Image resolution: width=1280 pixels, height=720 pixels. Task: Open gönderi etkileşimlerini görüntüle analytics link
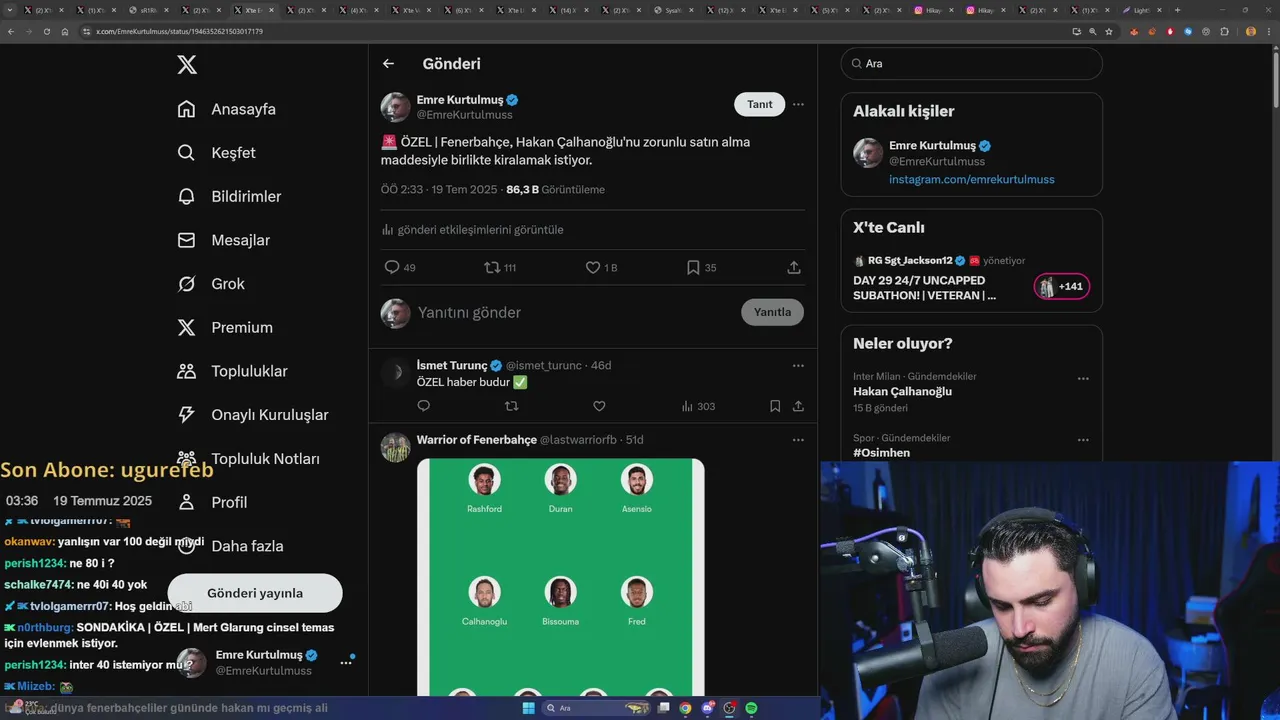point(472,230)
